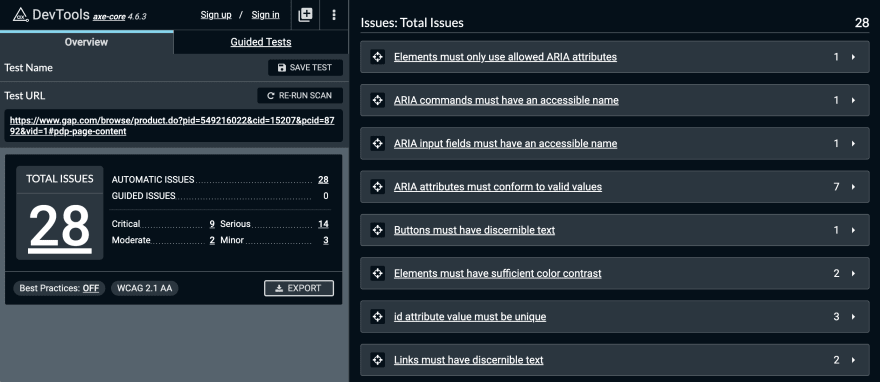Image resolution: width=880 pixels, height=382 pixels.
Task: Click highlight icon for Buttons discernible text issue
Action: click(378, 230)
